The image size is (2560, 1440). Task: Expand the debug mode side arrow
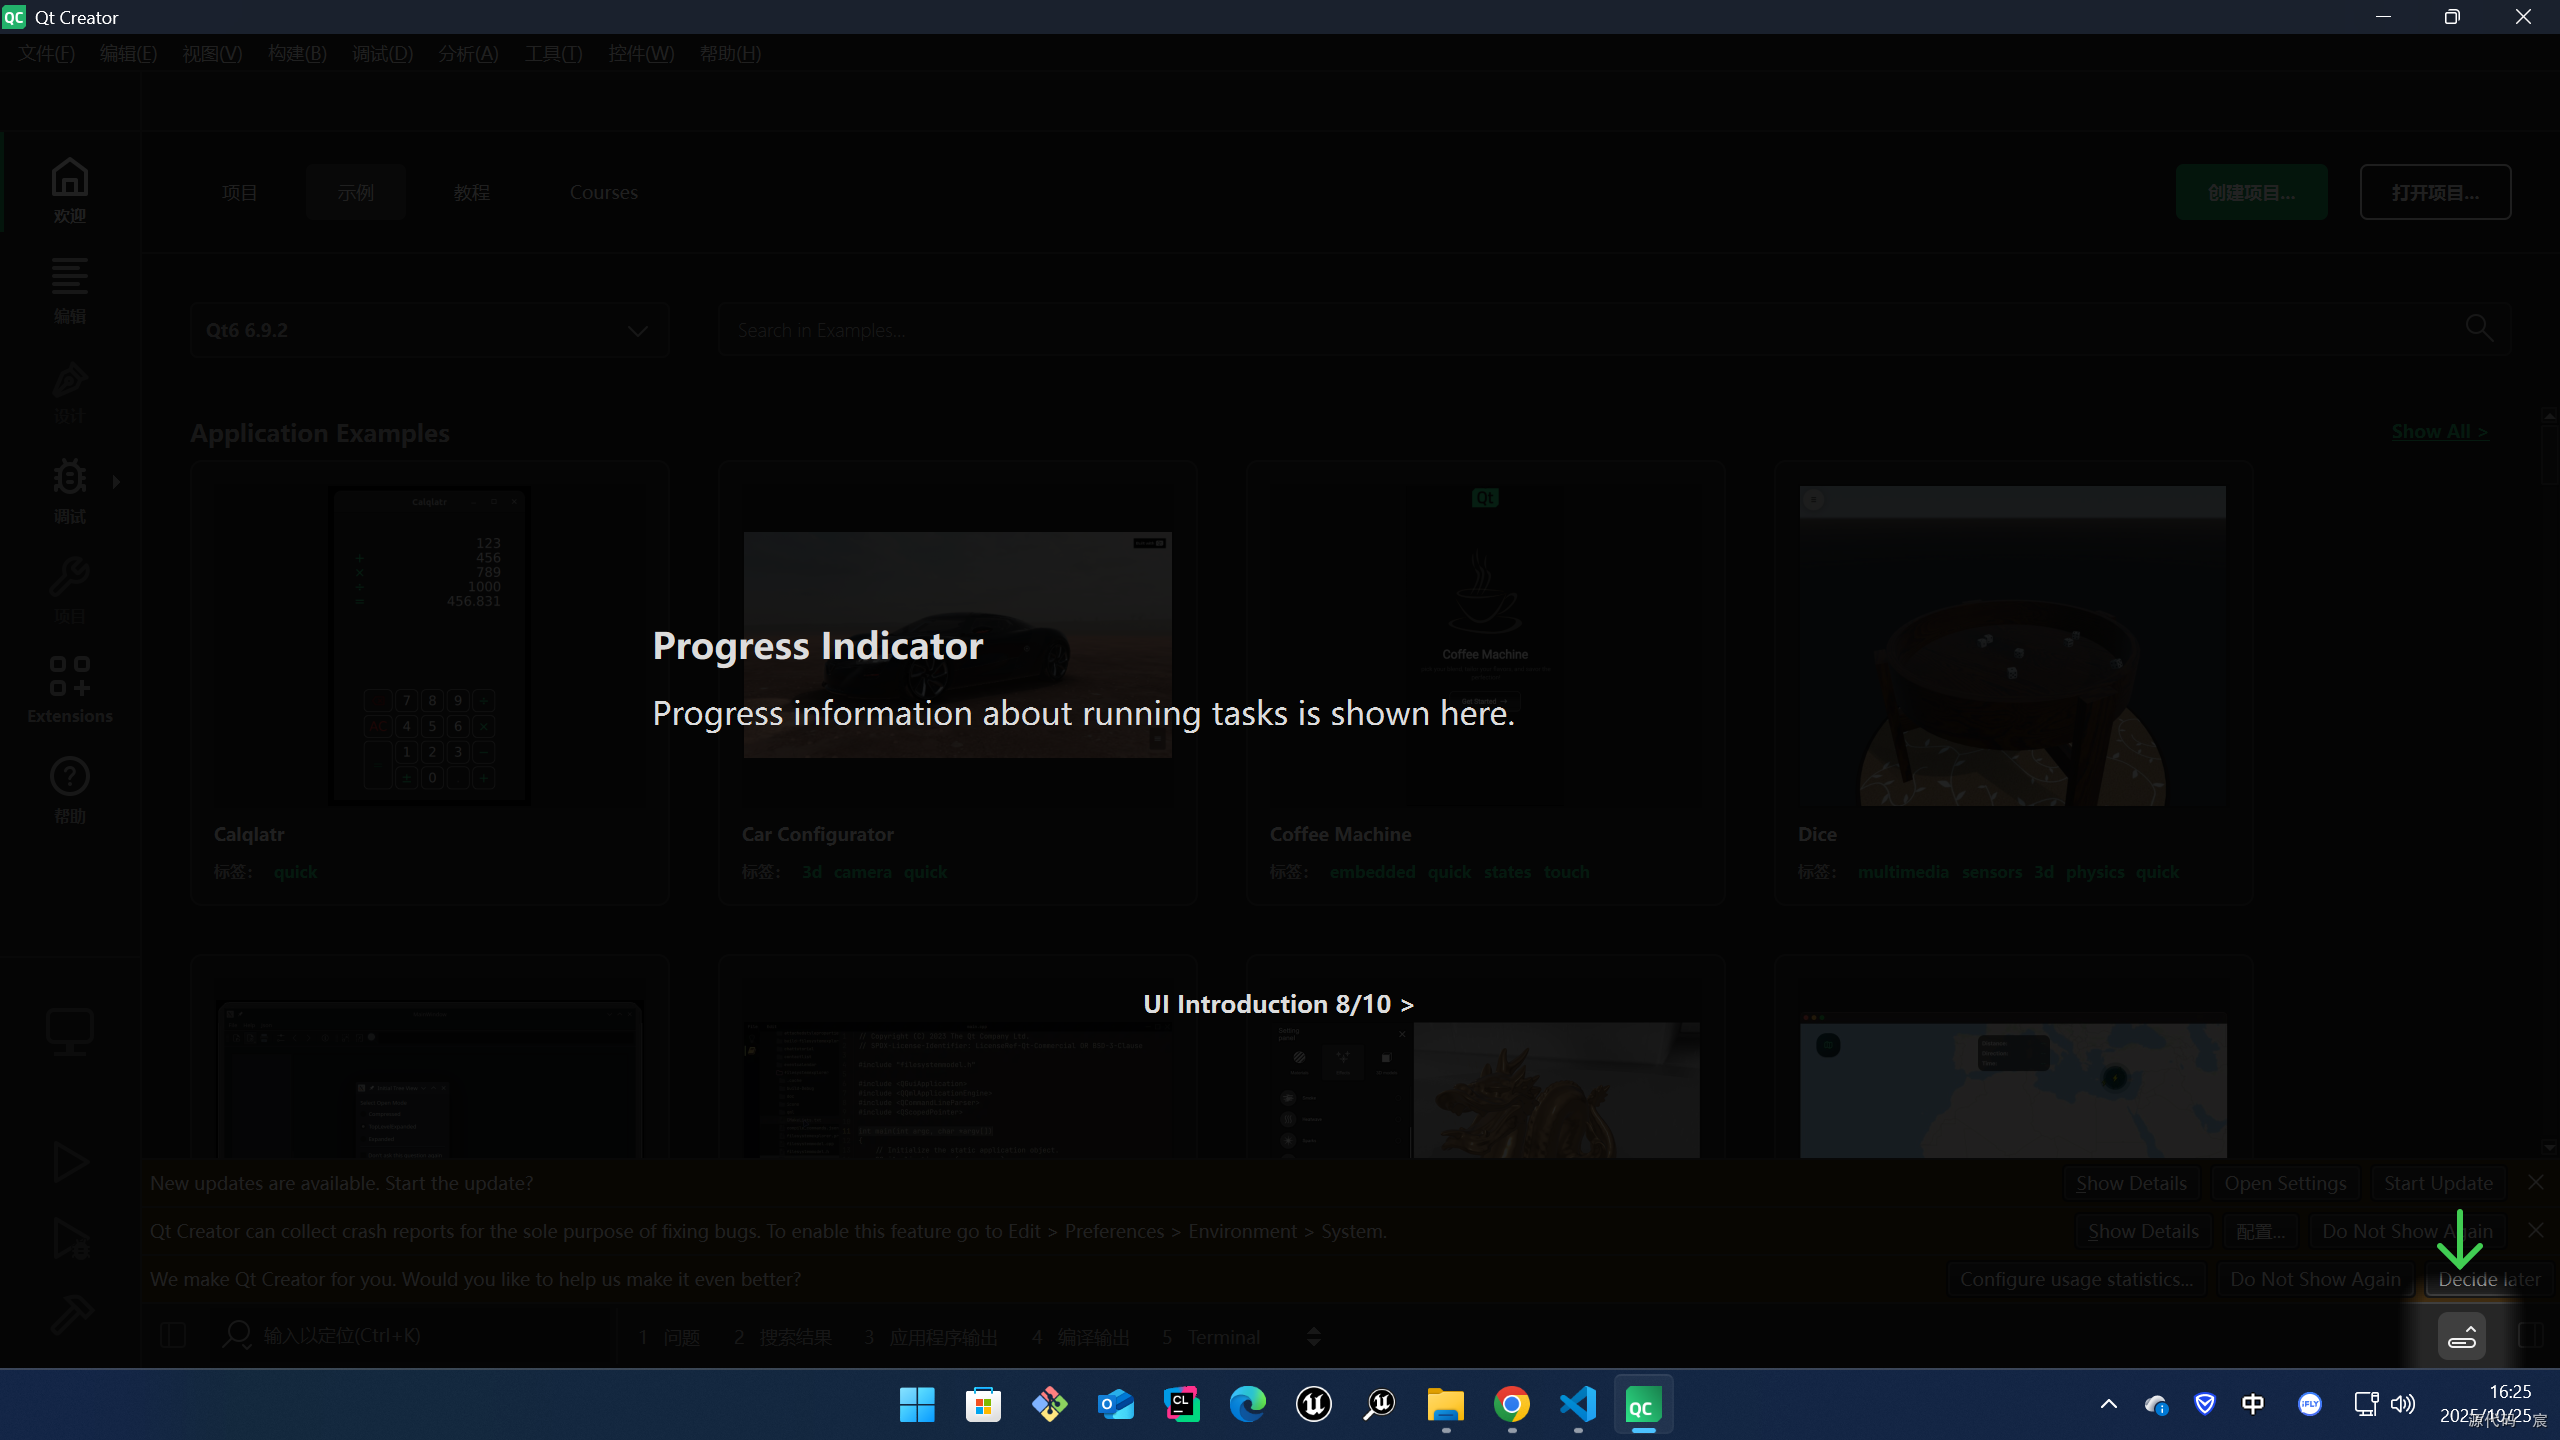(116, 482)
